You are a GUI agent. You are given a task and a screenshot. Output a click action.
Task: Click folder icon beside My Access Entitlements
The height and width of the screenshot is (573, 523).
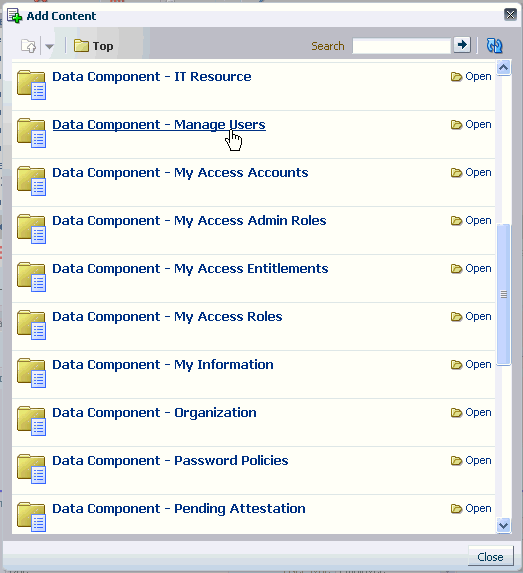pyautogui.click(x=31, y=277)
